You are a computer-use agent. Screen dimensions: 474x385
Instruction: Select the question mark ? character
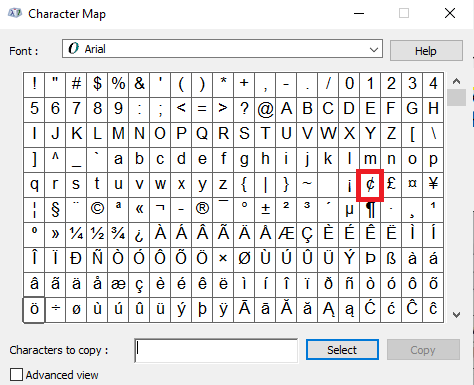[x=244, y=110]
